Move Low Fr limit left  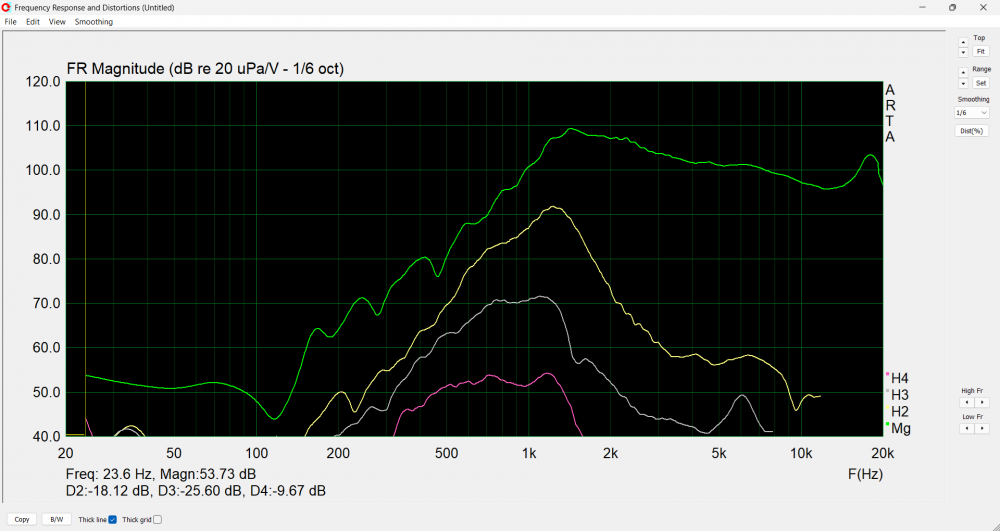965,428
